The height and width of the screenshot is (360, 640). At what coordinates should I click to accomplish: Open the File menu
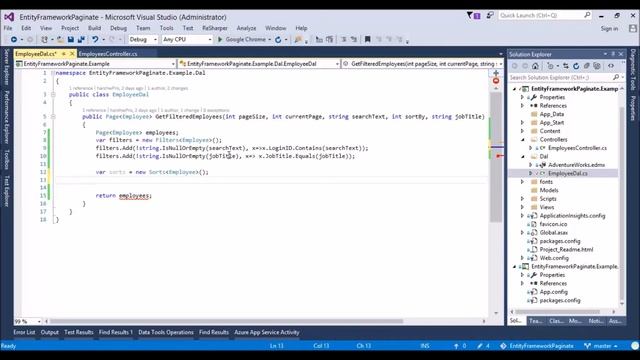8,28
